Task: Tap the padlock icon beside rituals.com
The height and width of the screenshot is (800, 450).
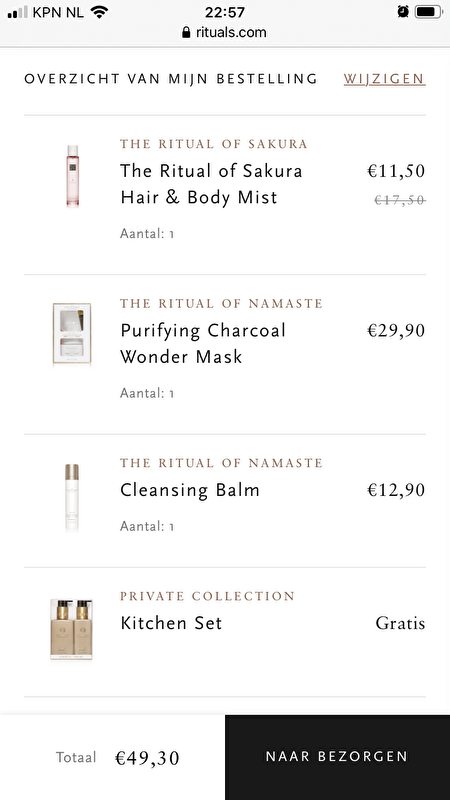Action: [x=186, y=33]
